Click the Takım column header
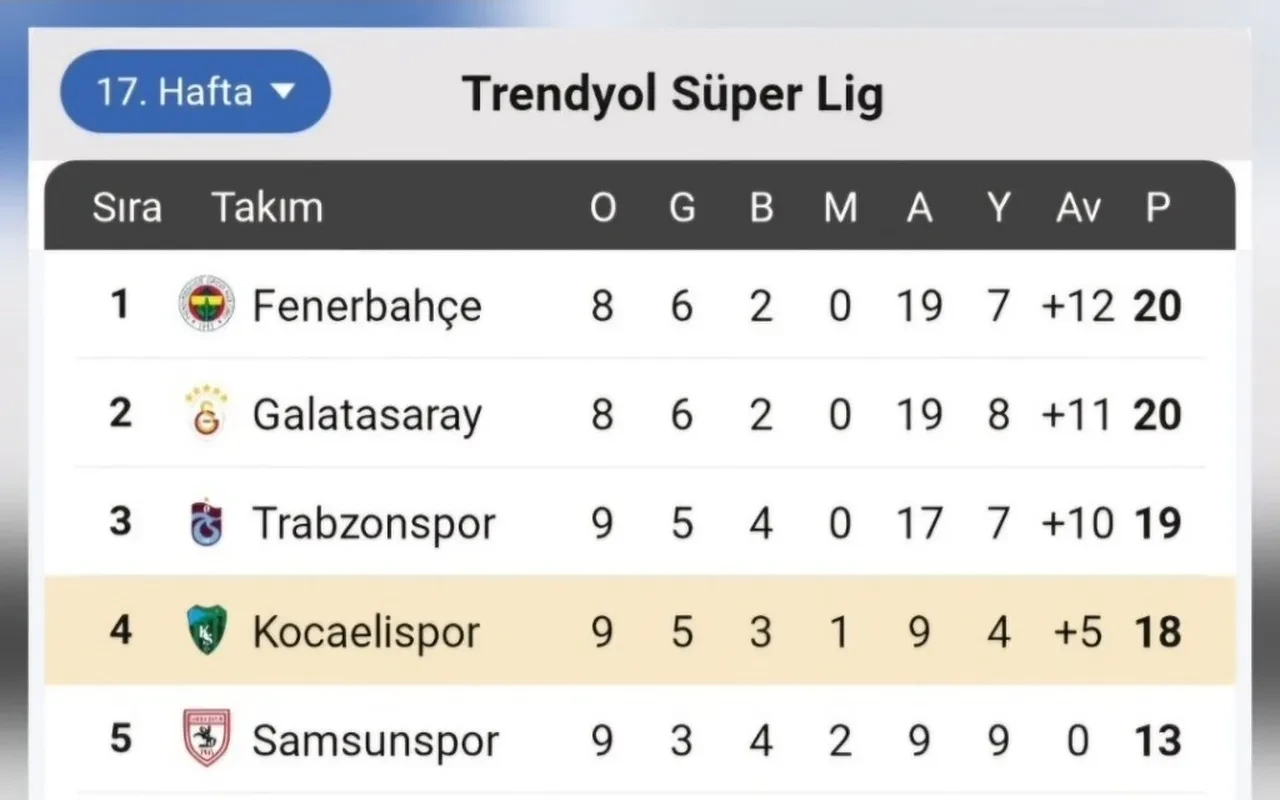The width and height of the screenshot is (1280, 800). 267,207
